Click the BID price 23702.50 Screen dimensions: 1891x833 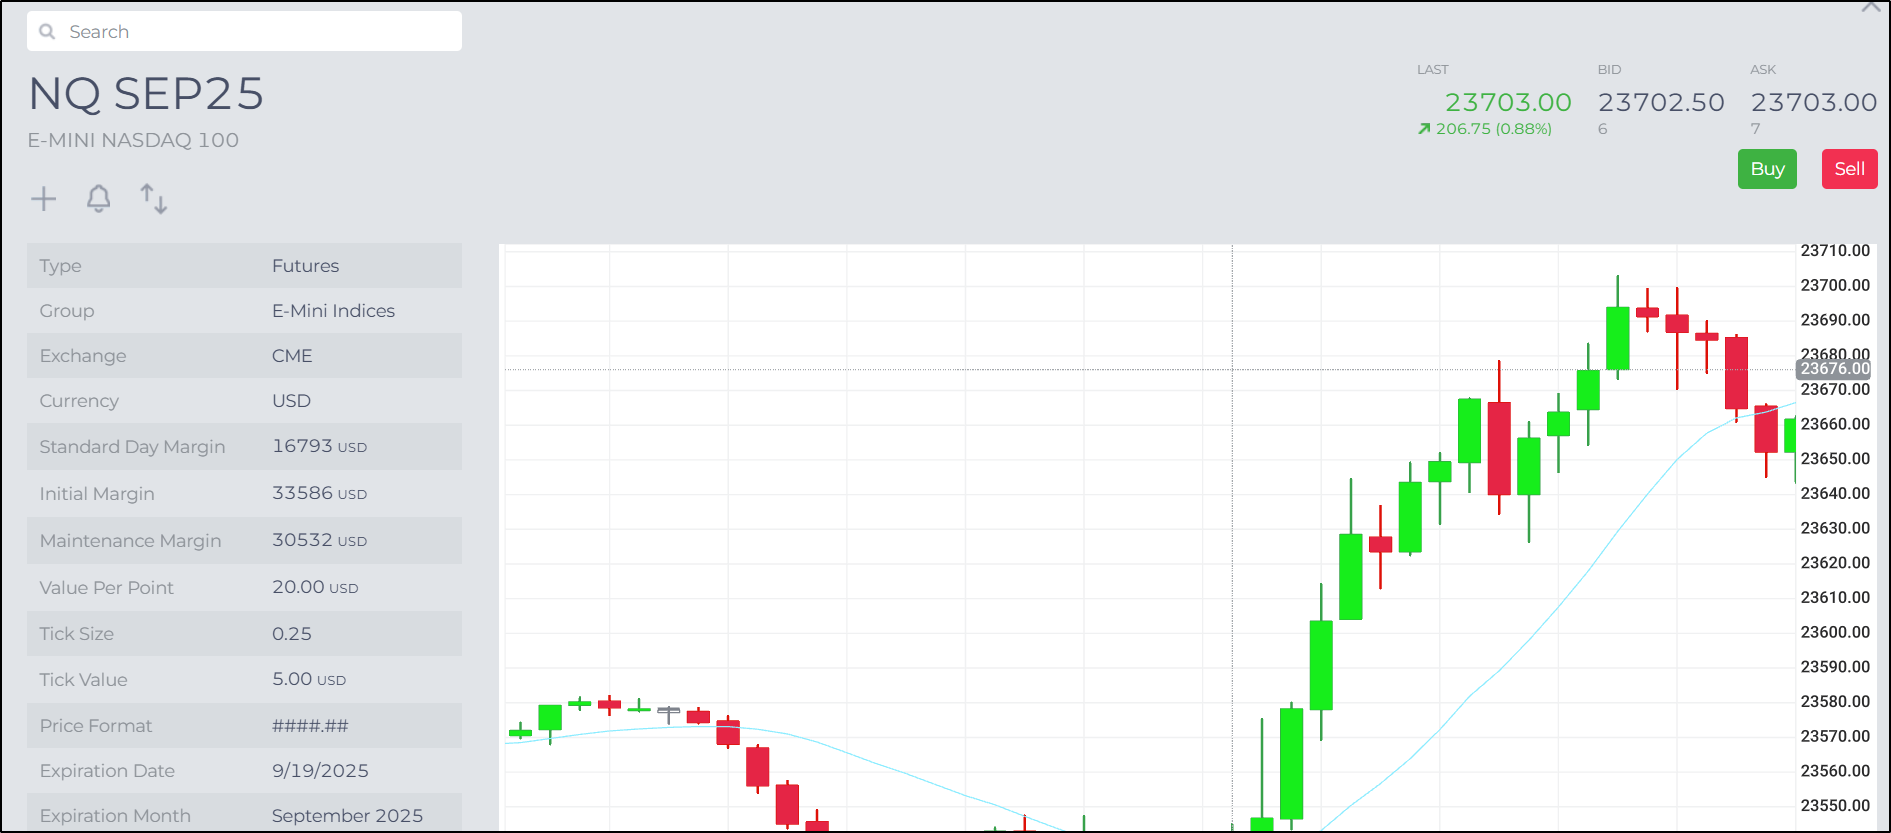click(1661, 102)
